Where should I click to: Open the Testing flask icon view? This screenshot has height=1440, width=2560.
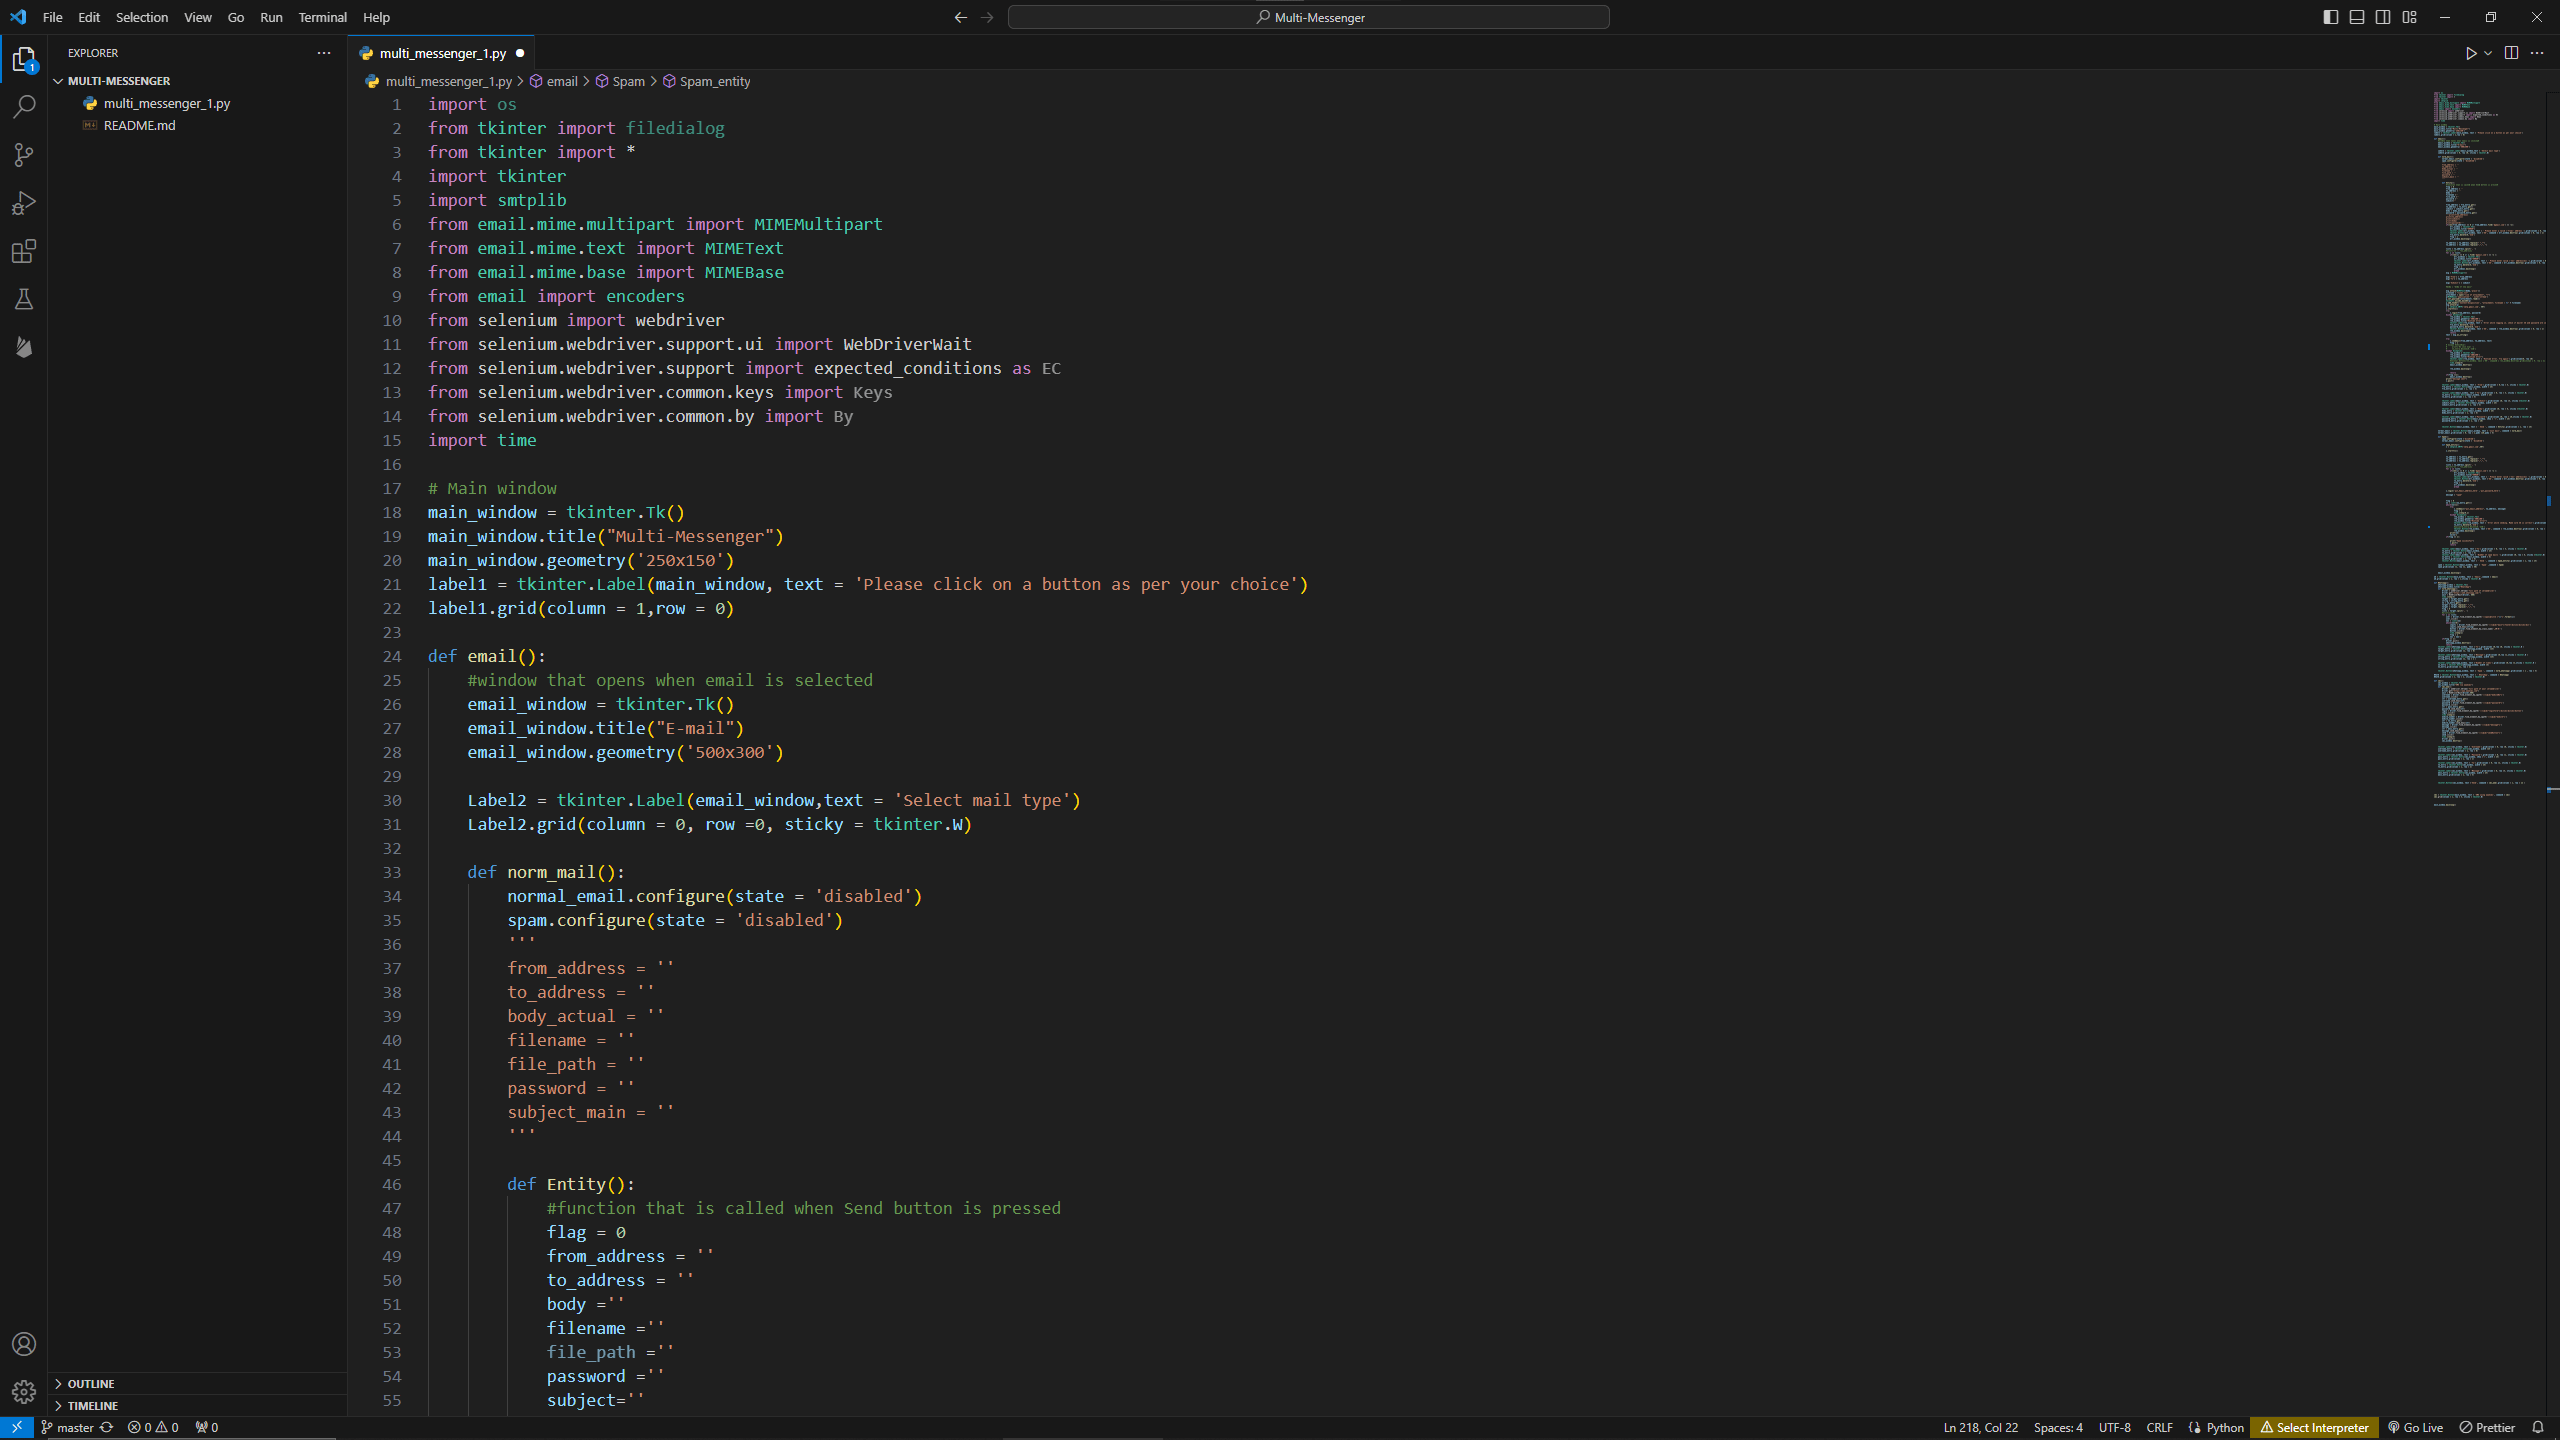click(24, 299)
